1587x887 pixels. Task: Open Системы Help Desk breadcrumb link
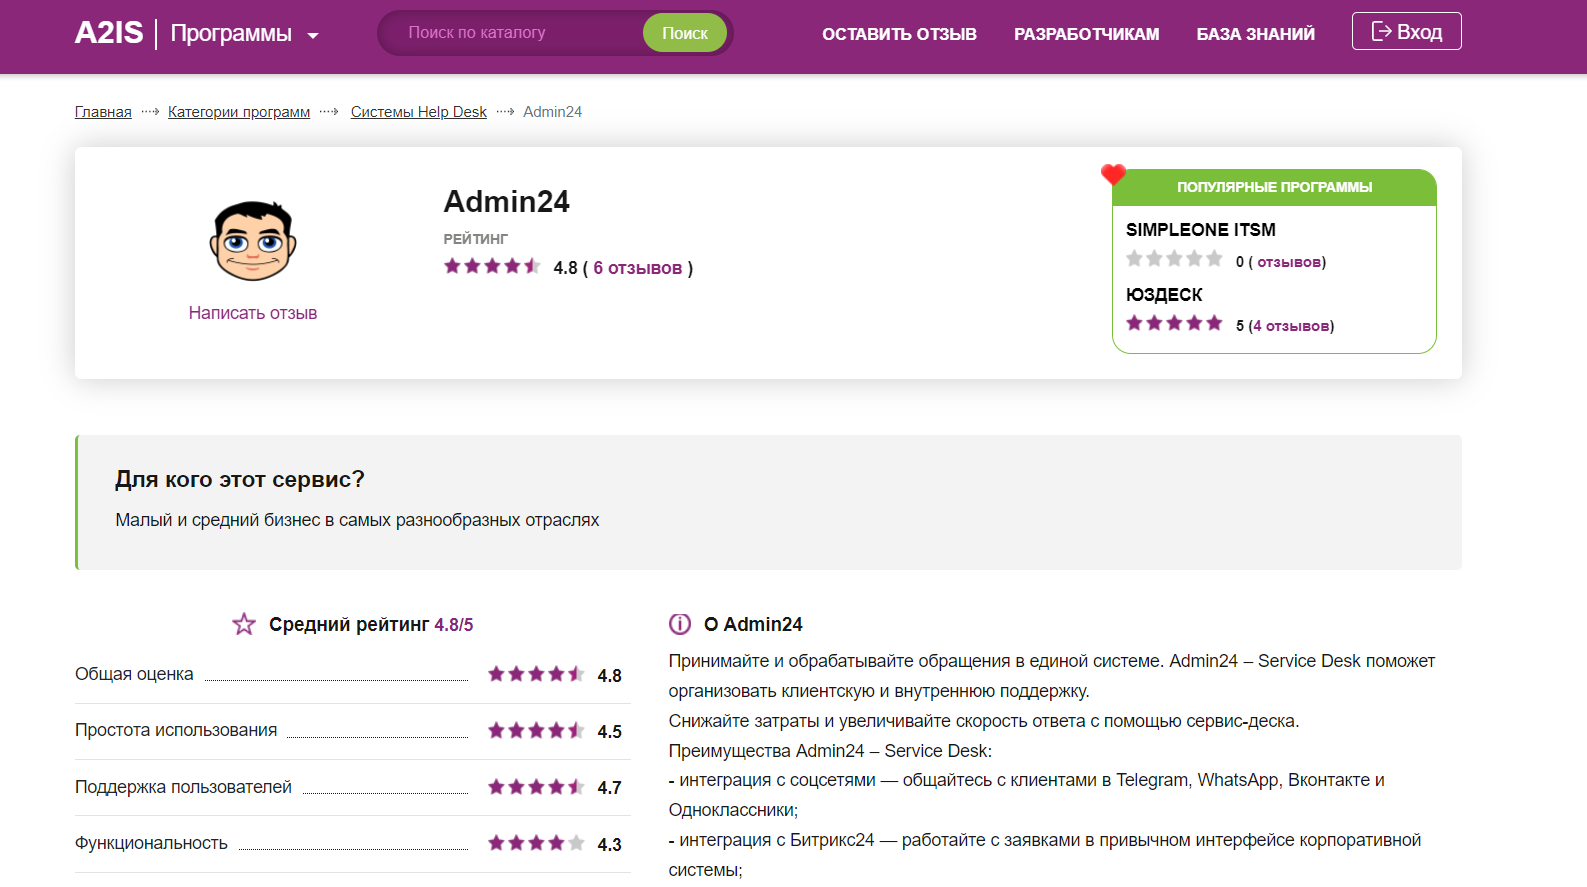[418, 112]
